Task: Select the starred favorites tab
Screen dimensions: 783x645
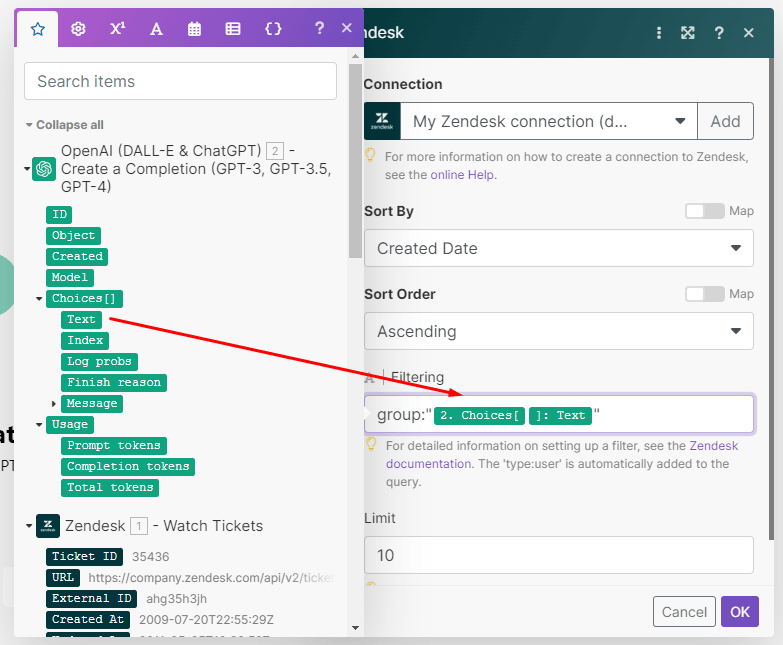Action: coord(38,29)
